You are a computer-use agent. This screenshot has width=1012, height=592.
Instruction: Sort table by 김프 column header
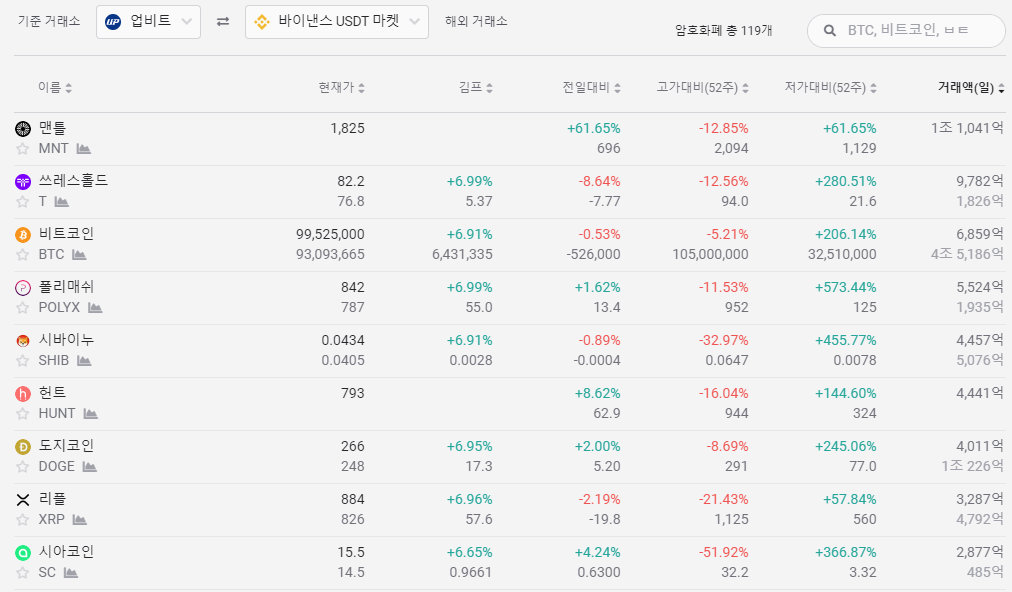coord(475,88)
